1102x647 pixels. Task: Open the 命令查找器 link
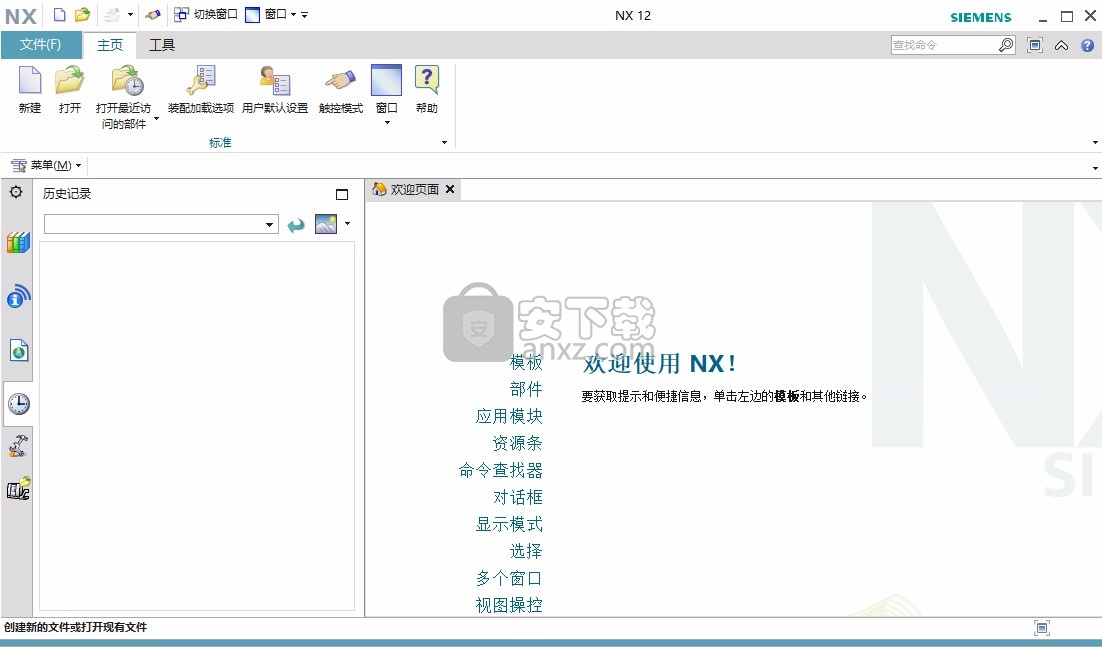[500, 471]
